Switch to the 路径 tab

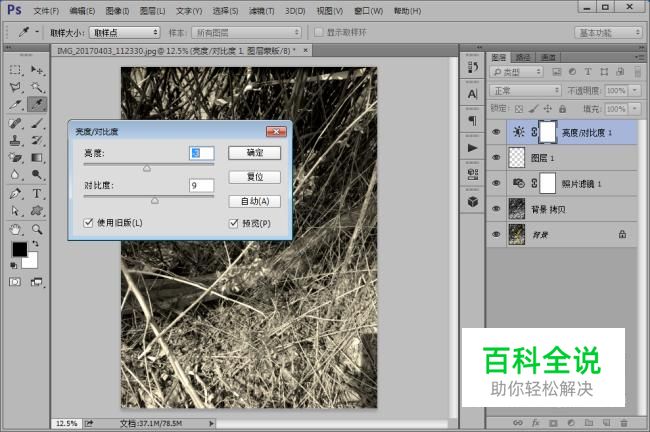(523, 57)
